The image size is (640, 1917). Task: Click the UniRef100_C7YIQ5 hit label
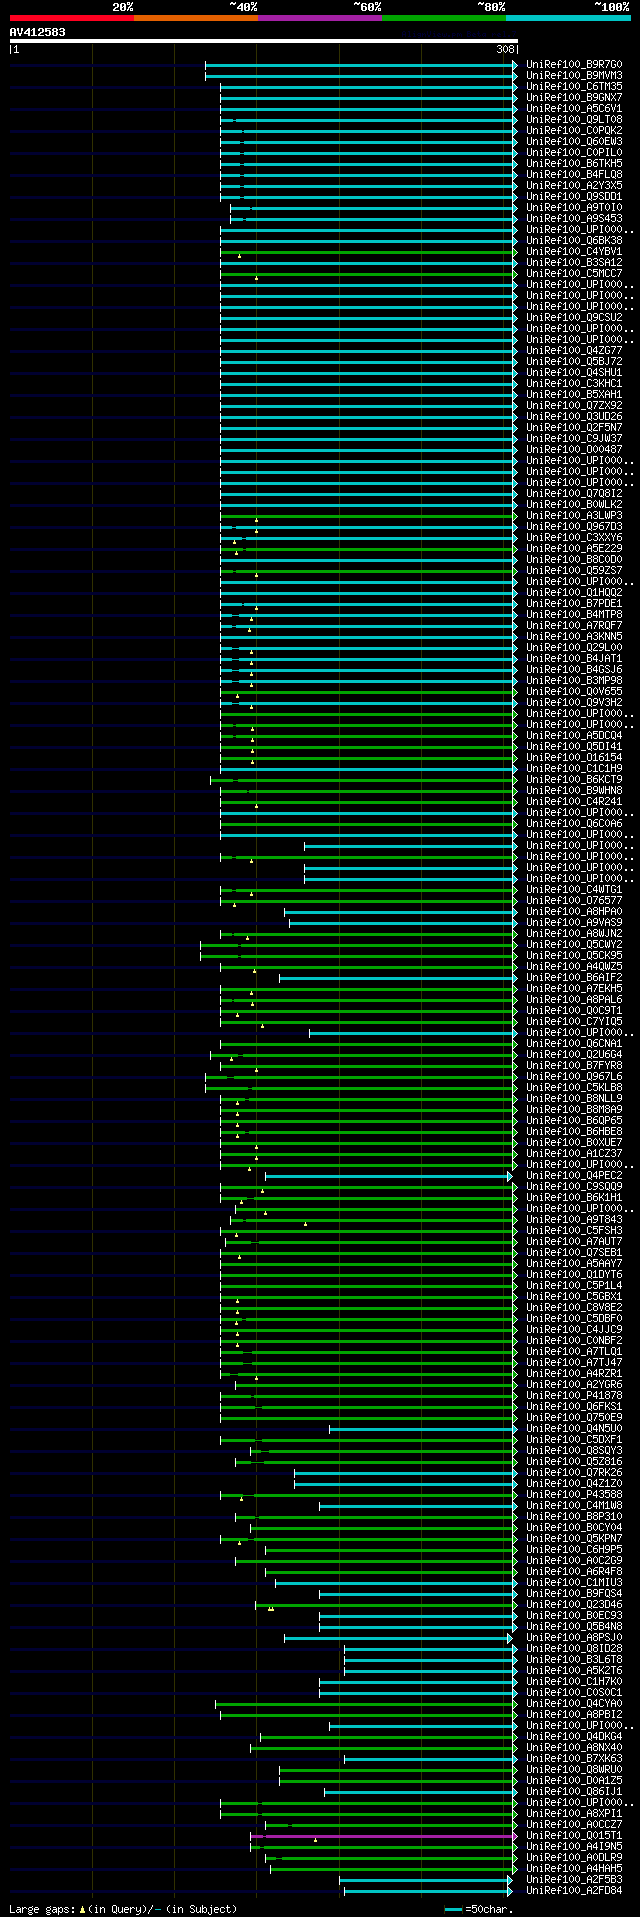coord(574,1021)
